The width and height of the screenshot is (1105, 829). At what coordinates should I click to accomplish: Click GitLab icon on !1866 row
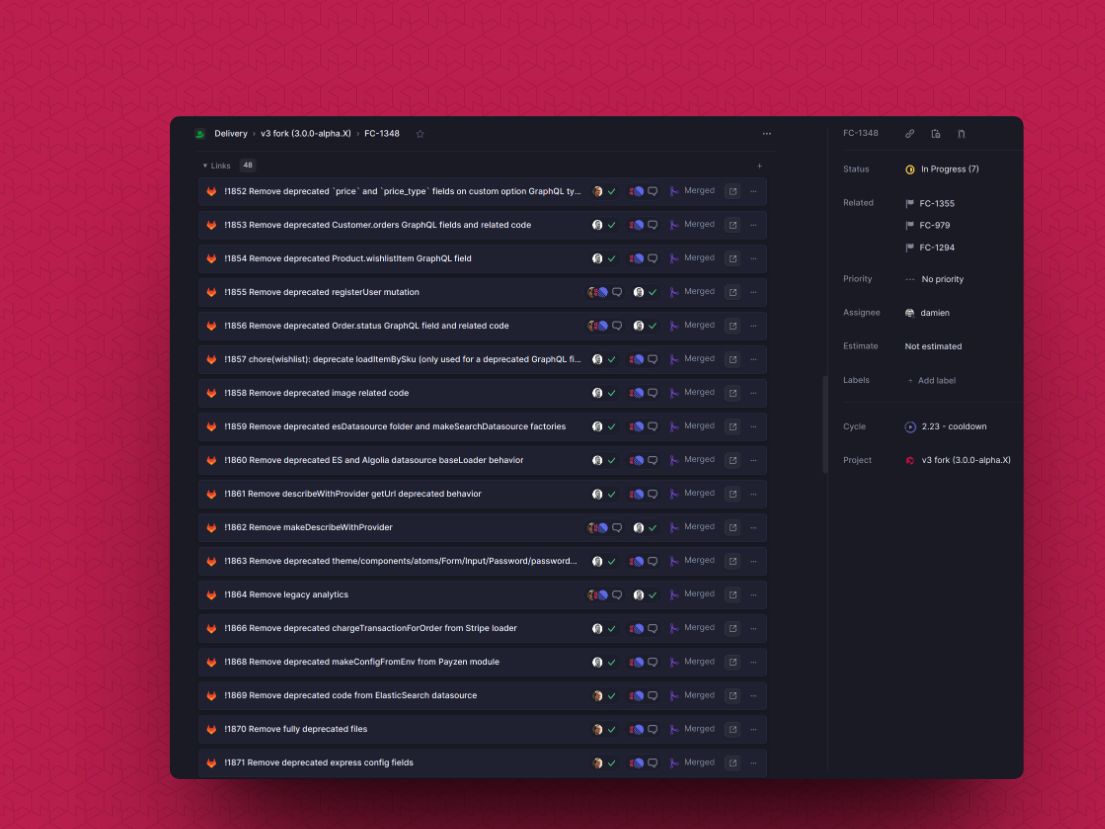(x=211, y=628)
